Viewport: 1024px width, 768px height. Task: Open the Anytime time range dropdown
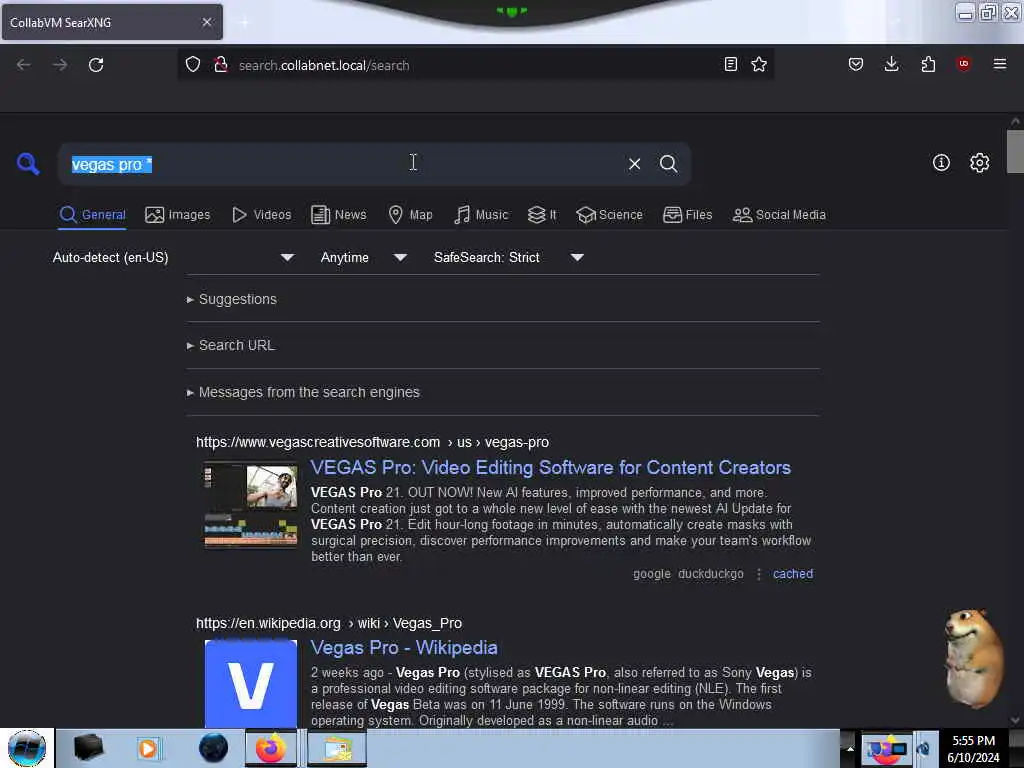pyautogui.click(x=363, y=257)
